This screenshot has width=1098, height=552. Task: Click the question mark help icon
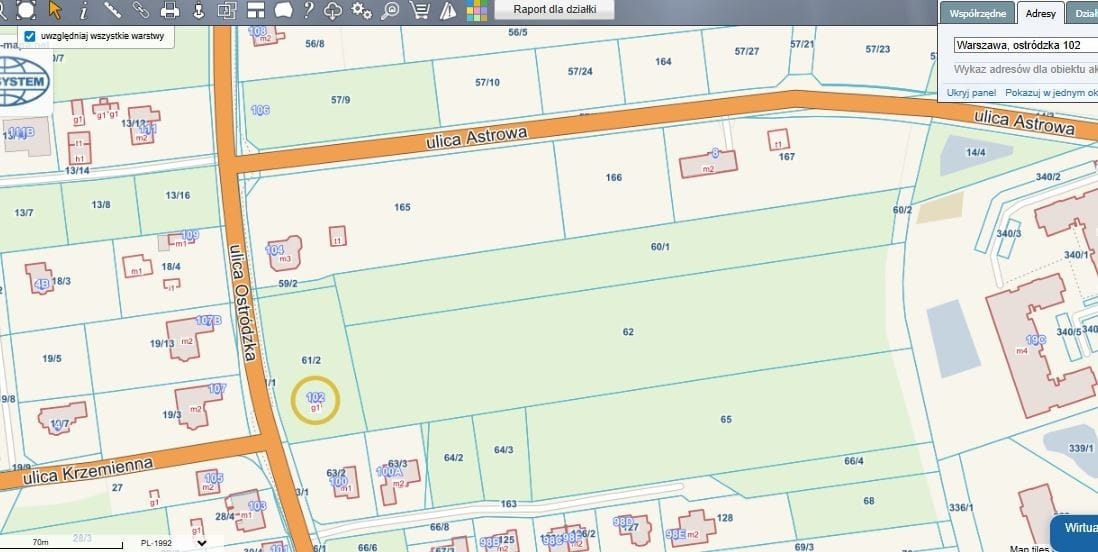coord(308,10)
